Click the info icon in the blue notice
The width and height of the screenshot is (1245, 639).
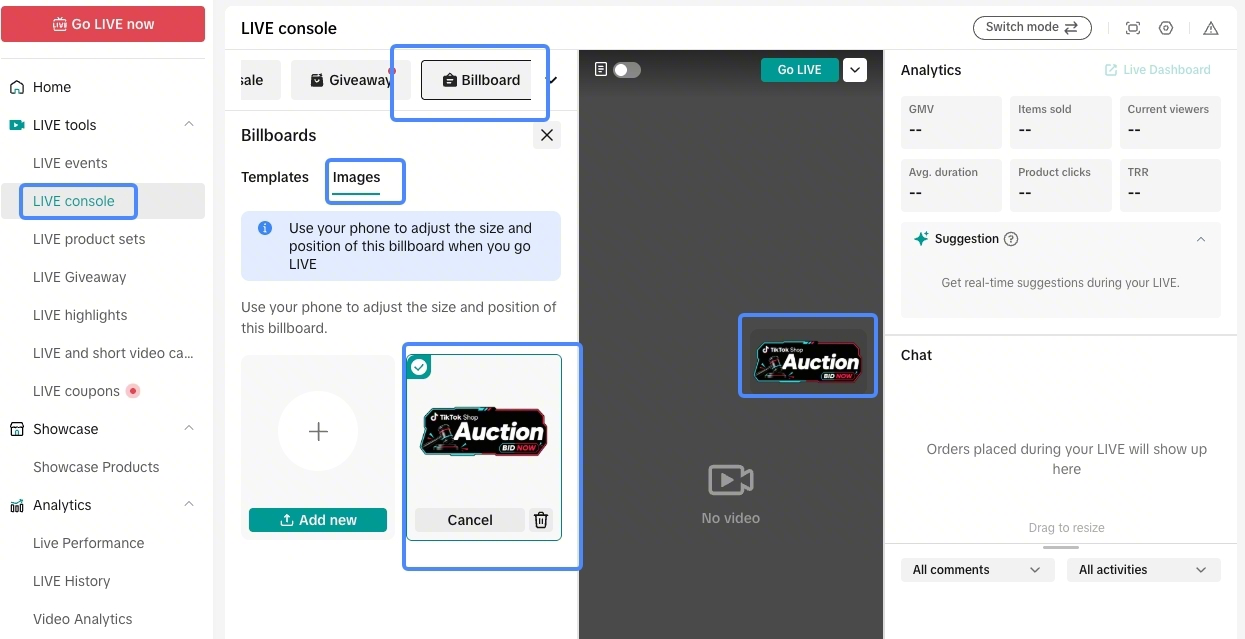point(265,228)
